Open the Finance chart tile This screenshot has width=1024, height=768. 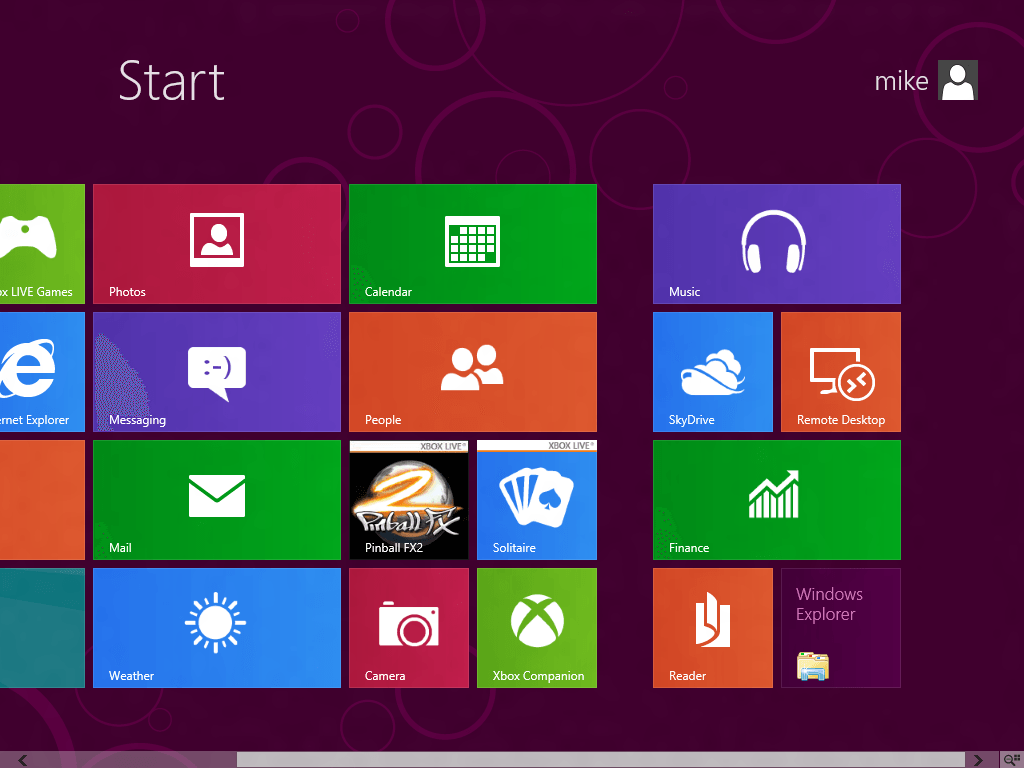[776, 499]
